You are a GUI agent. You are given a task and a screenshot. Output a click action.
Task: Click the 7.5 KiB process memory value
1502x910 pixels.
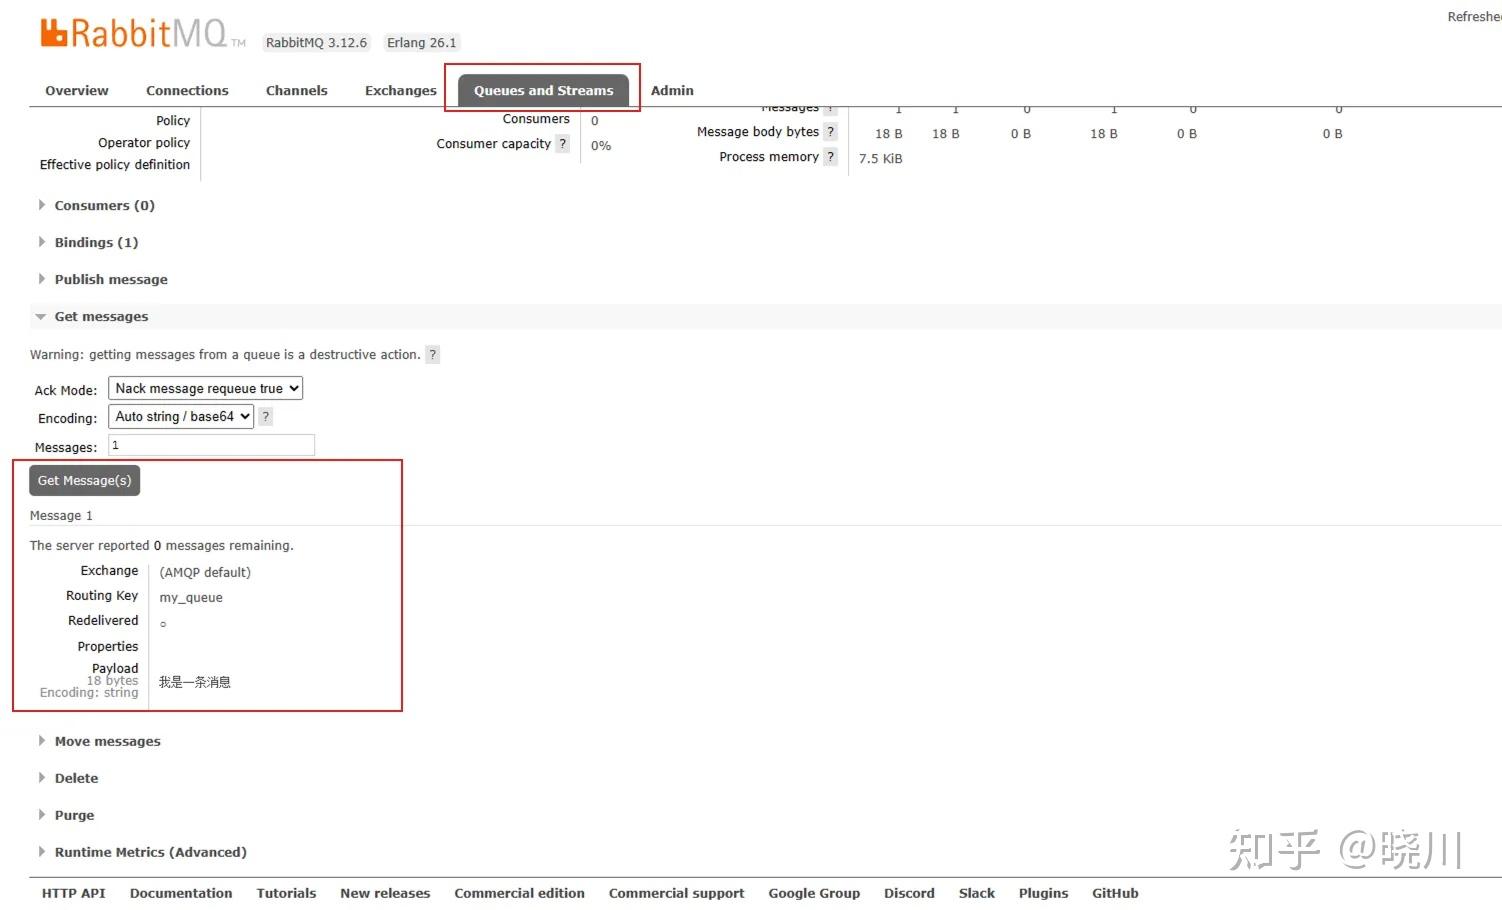[x=880, y=159]
